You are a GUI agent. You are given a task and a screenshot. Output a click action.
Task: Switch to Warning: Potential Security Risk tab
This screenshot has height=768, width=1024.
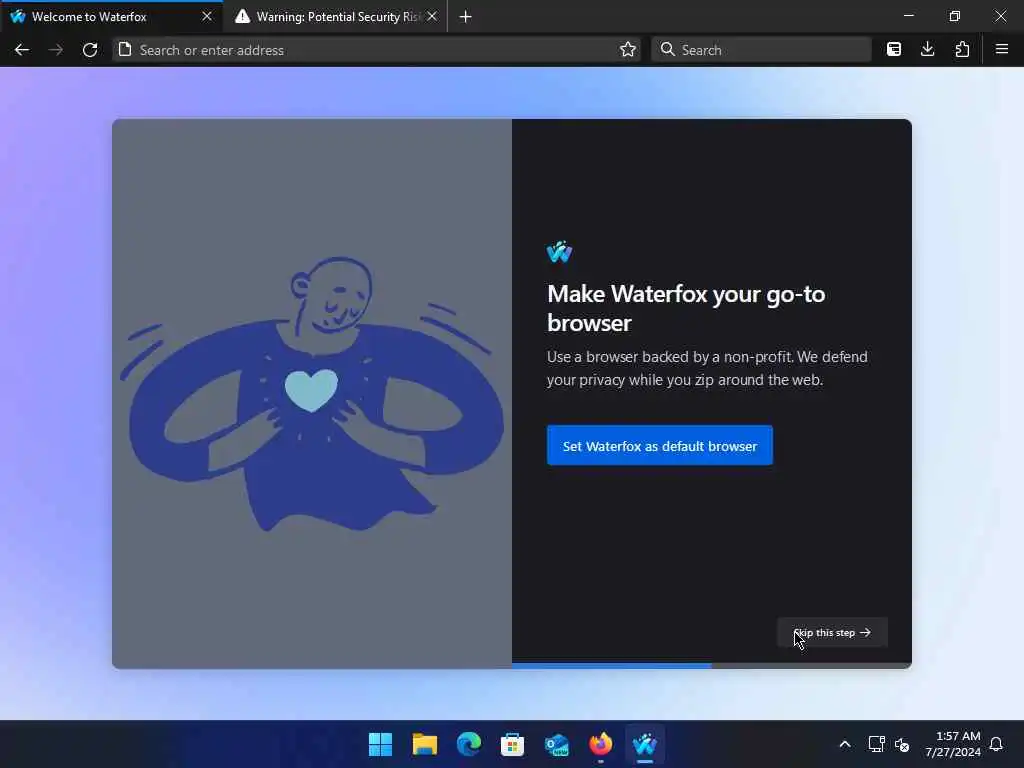click(x=335, y=16)
